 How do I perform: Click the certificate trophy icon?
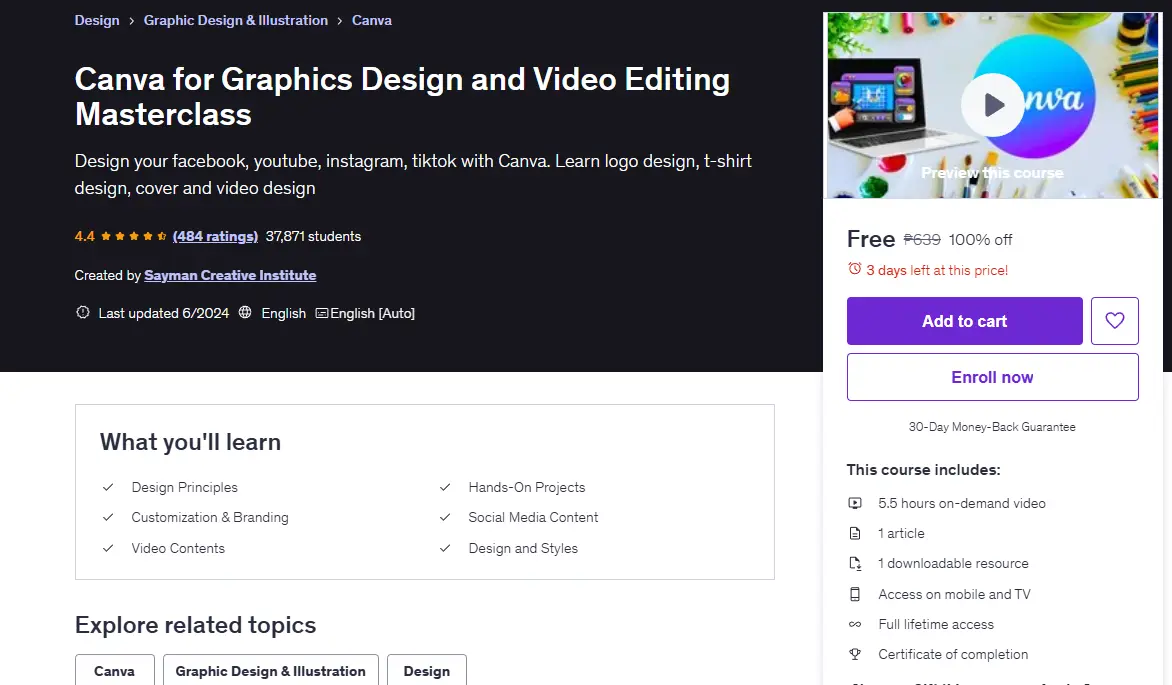tap(855, 654)
